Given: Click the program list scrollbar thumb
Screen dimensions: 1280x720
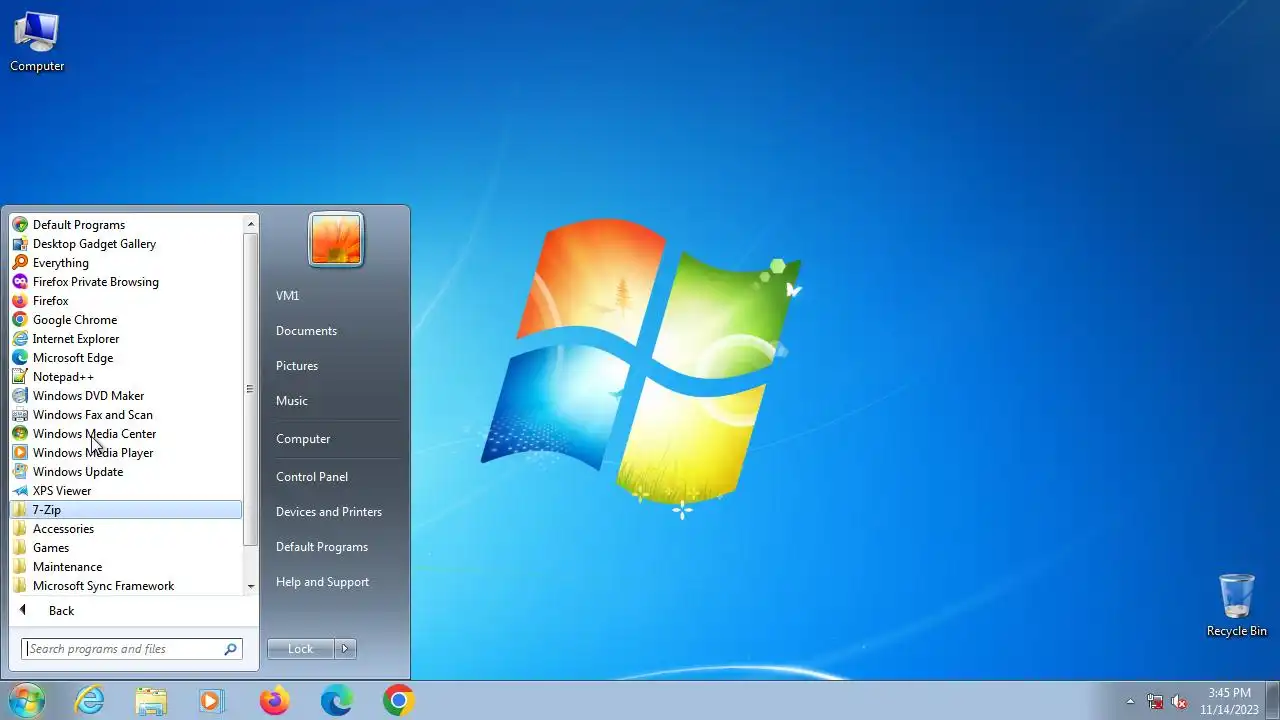Looking at the screenshot, I should click(250, 389).
